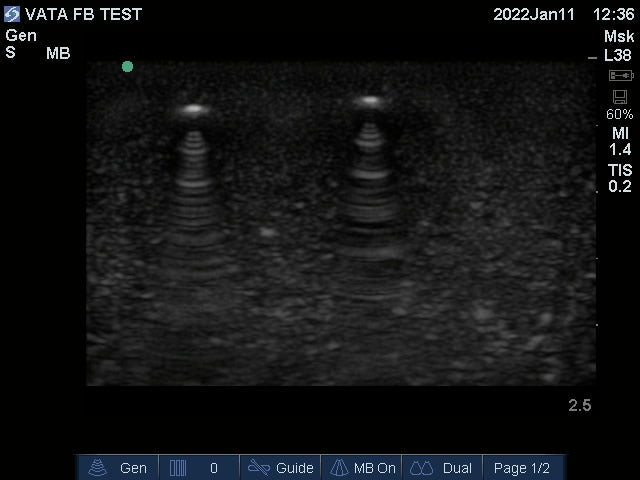This screenshot has height=480, width=640.
Task: Select the L38 transducer label
Action: pyautogui.click(x=618, y=56)
